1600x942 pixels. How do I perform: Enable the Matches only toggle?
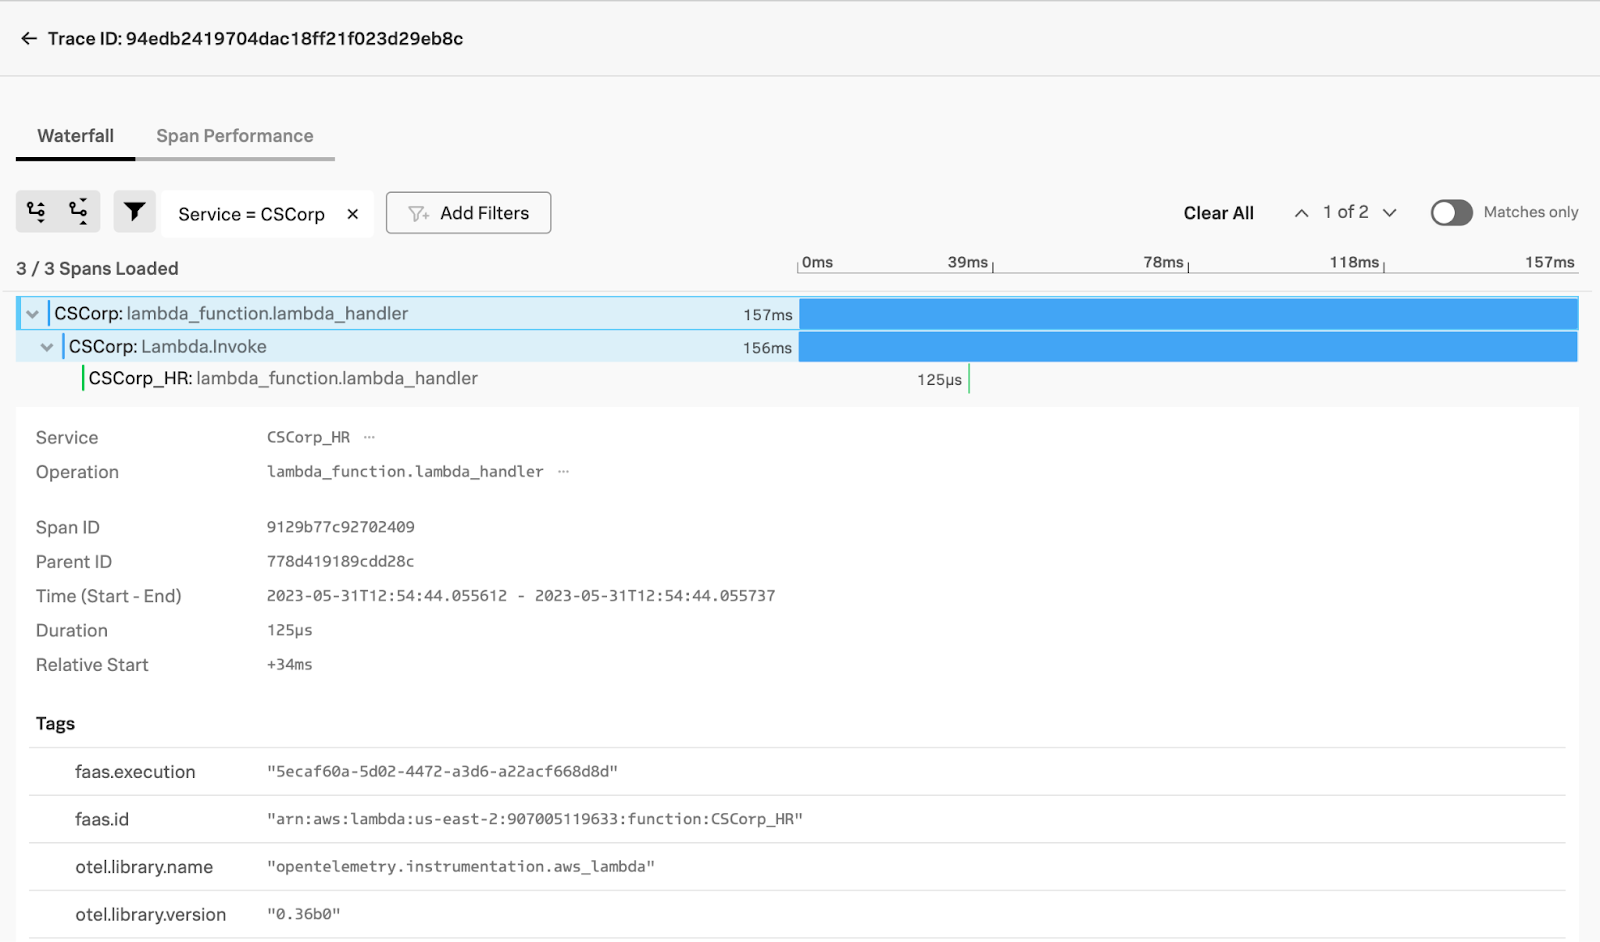point(1451,213)
